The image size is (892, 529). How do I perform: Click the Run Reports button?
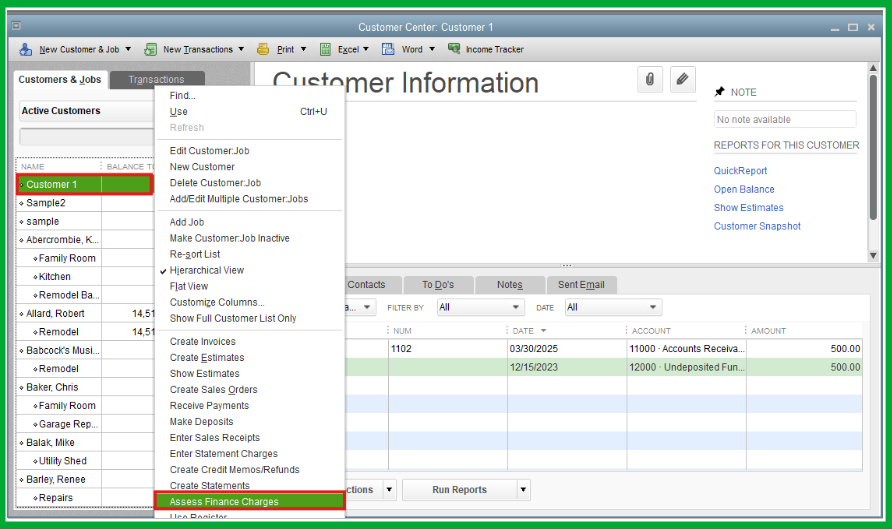click(459, 490)
